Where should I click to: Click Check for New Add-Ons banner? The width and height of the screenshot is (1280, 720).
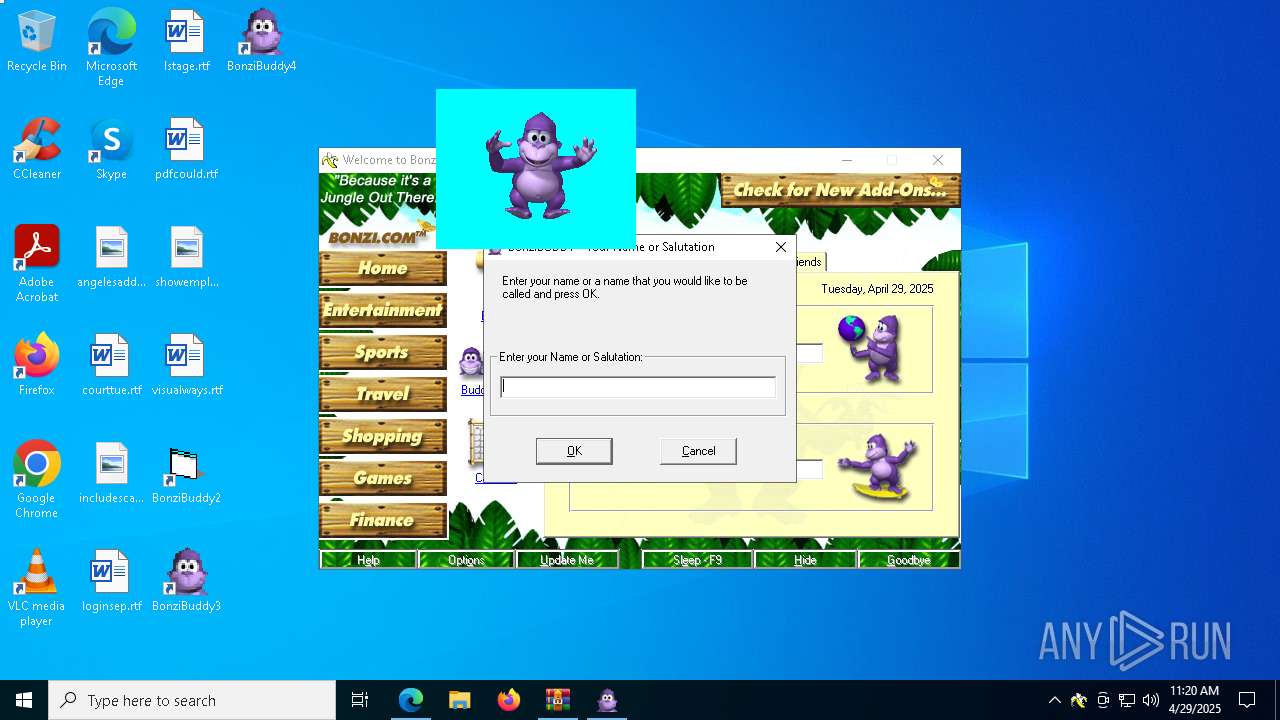point(840,190)
